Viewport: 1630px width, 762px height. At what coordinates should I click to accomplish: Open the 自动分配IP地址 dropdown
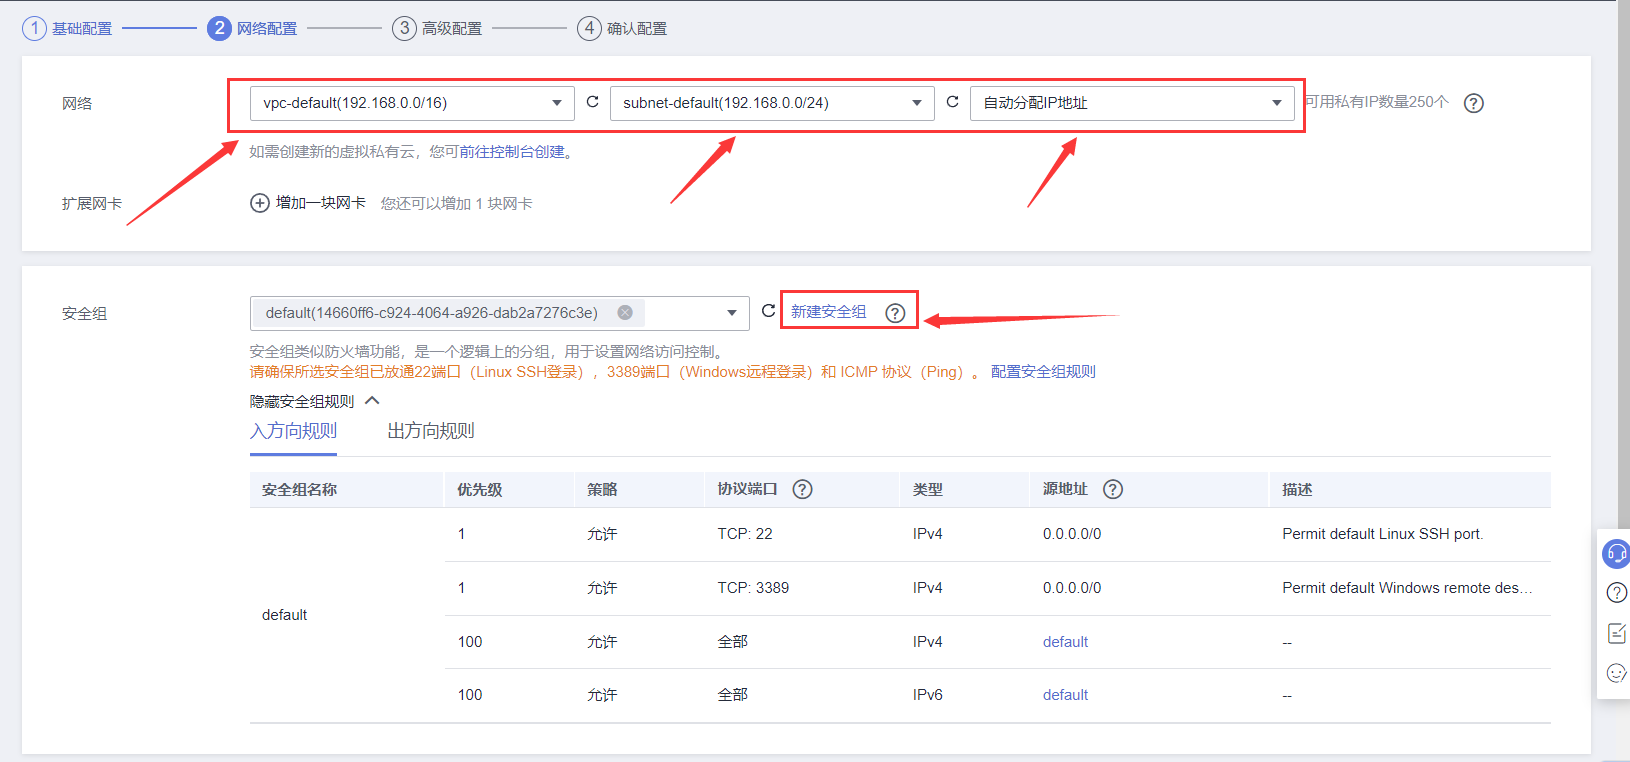pos(1132,103)
